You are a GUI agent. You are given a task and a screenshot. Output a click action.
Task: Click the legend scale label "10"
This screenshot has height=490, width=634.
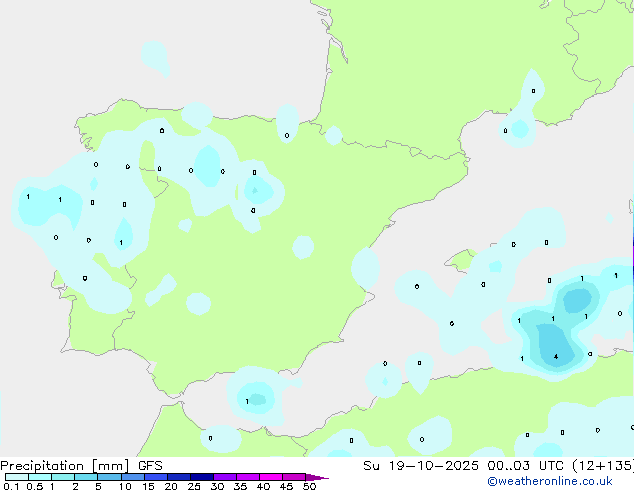(125, 486)
